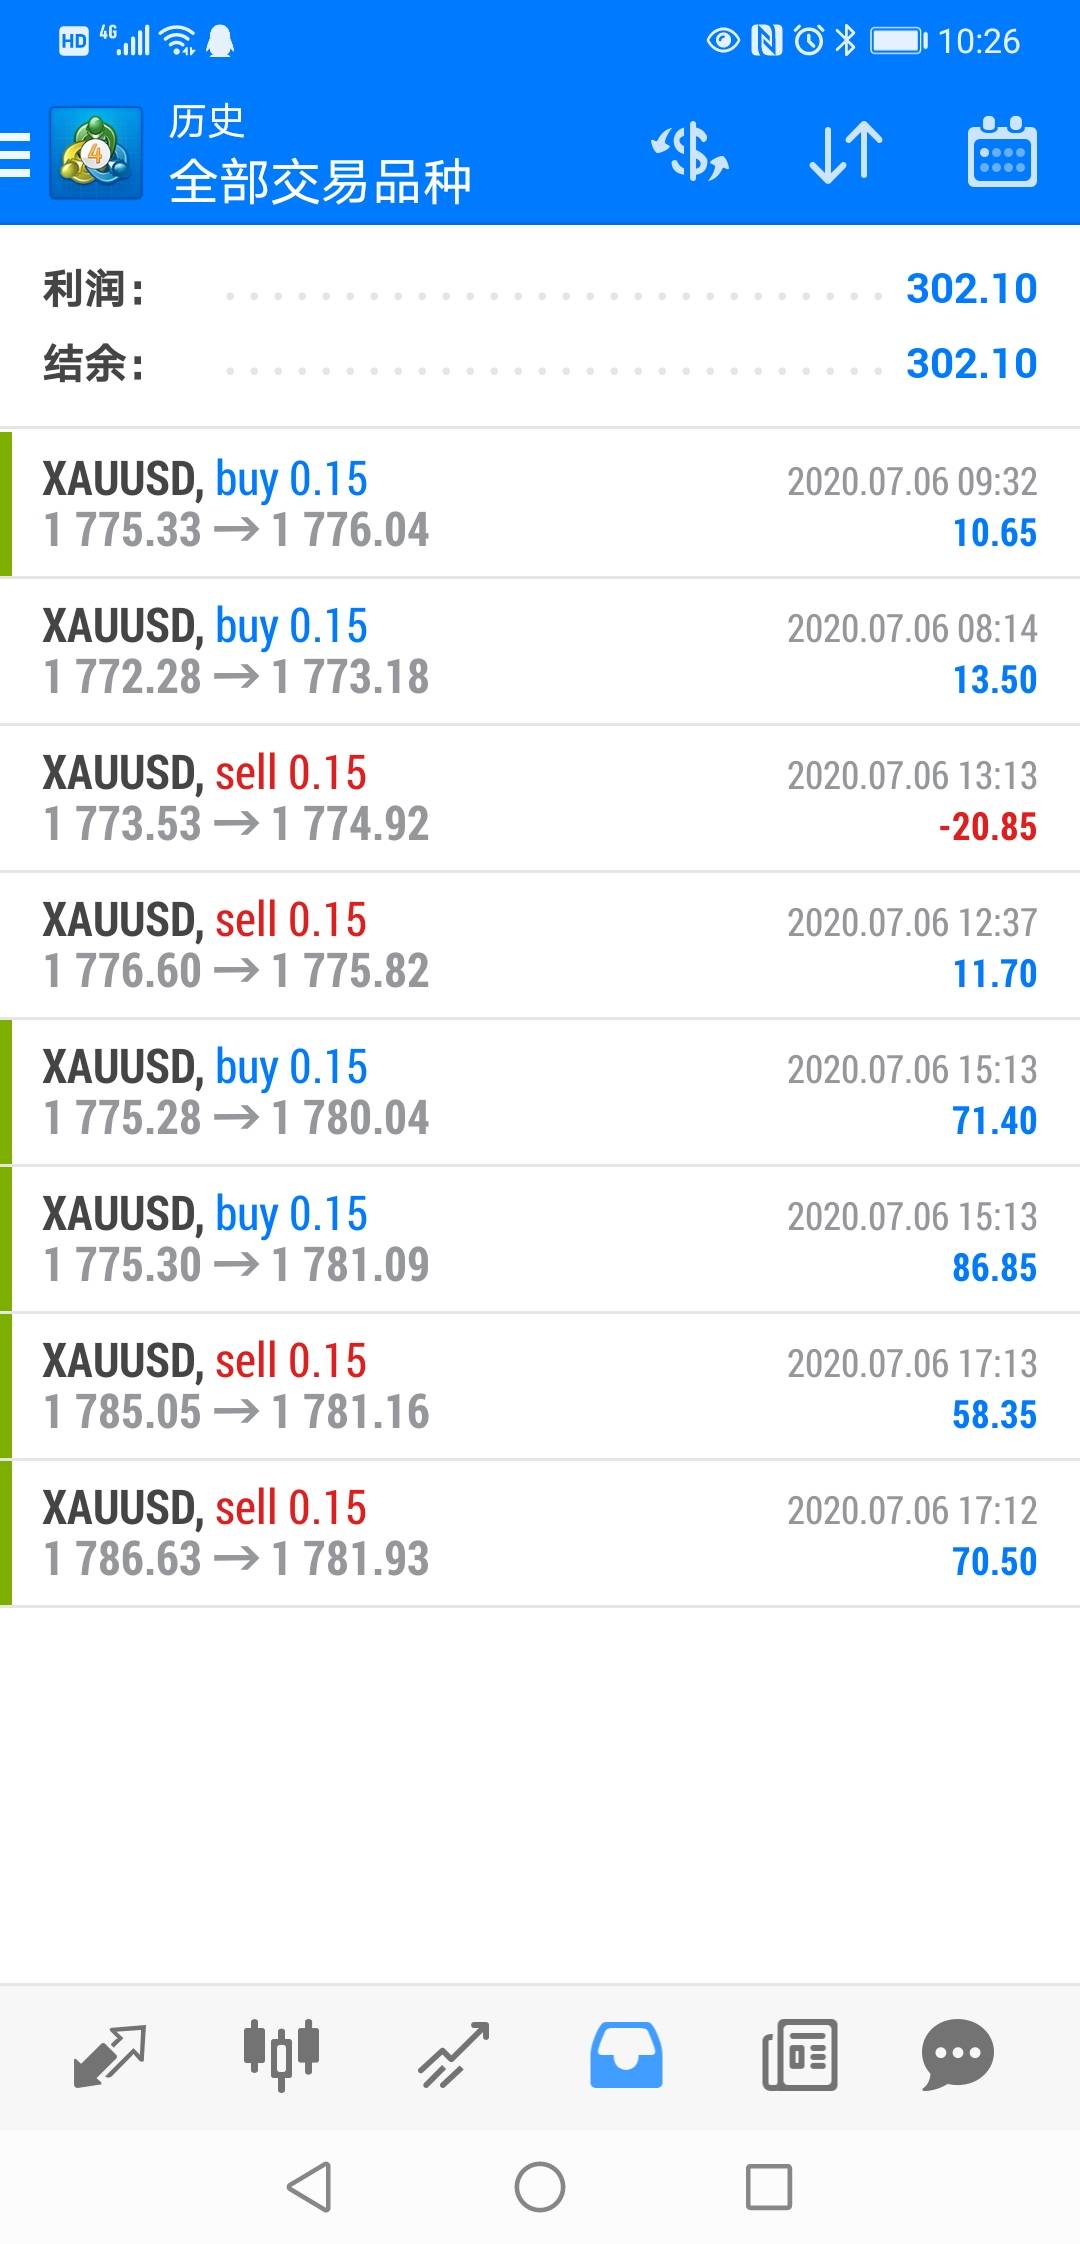This screenshot has height=2244, width=1080.
Task: Open the News tab
Action: [799, 2056]
